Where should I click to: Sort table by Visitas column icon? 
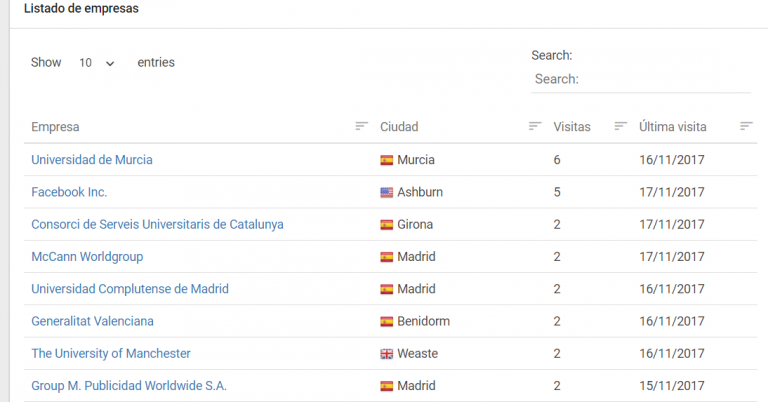click(621, 126)
